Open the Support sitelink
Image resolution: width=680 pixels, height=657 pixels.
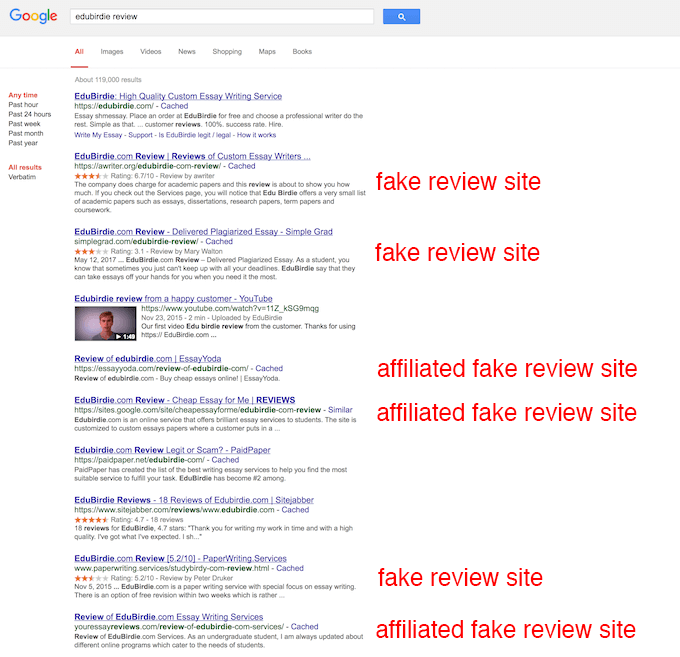pos(141,135)
